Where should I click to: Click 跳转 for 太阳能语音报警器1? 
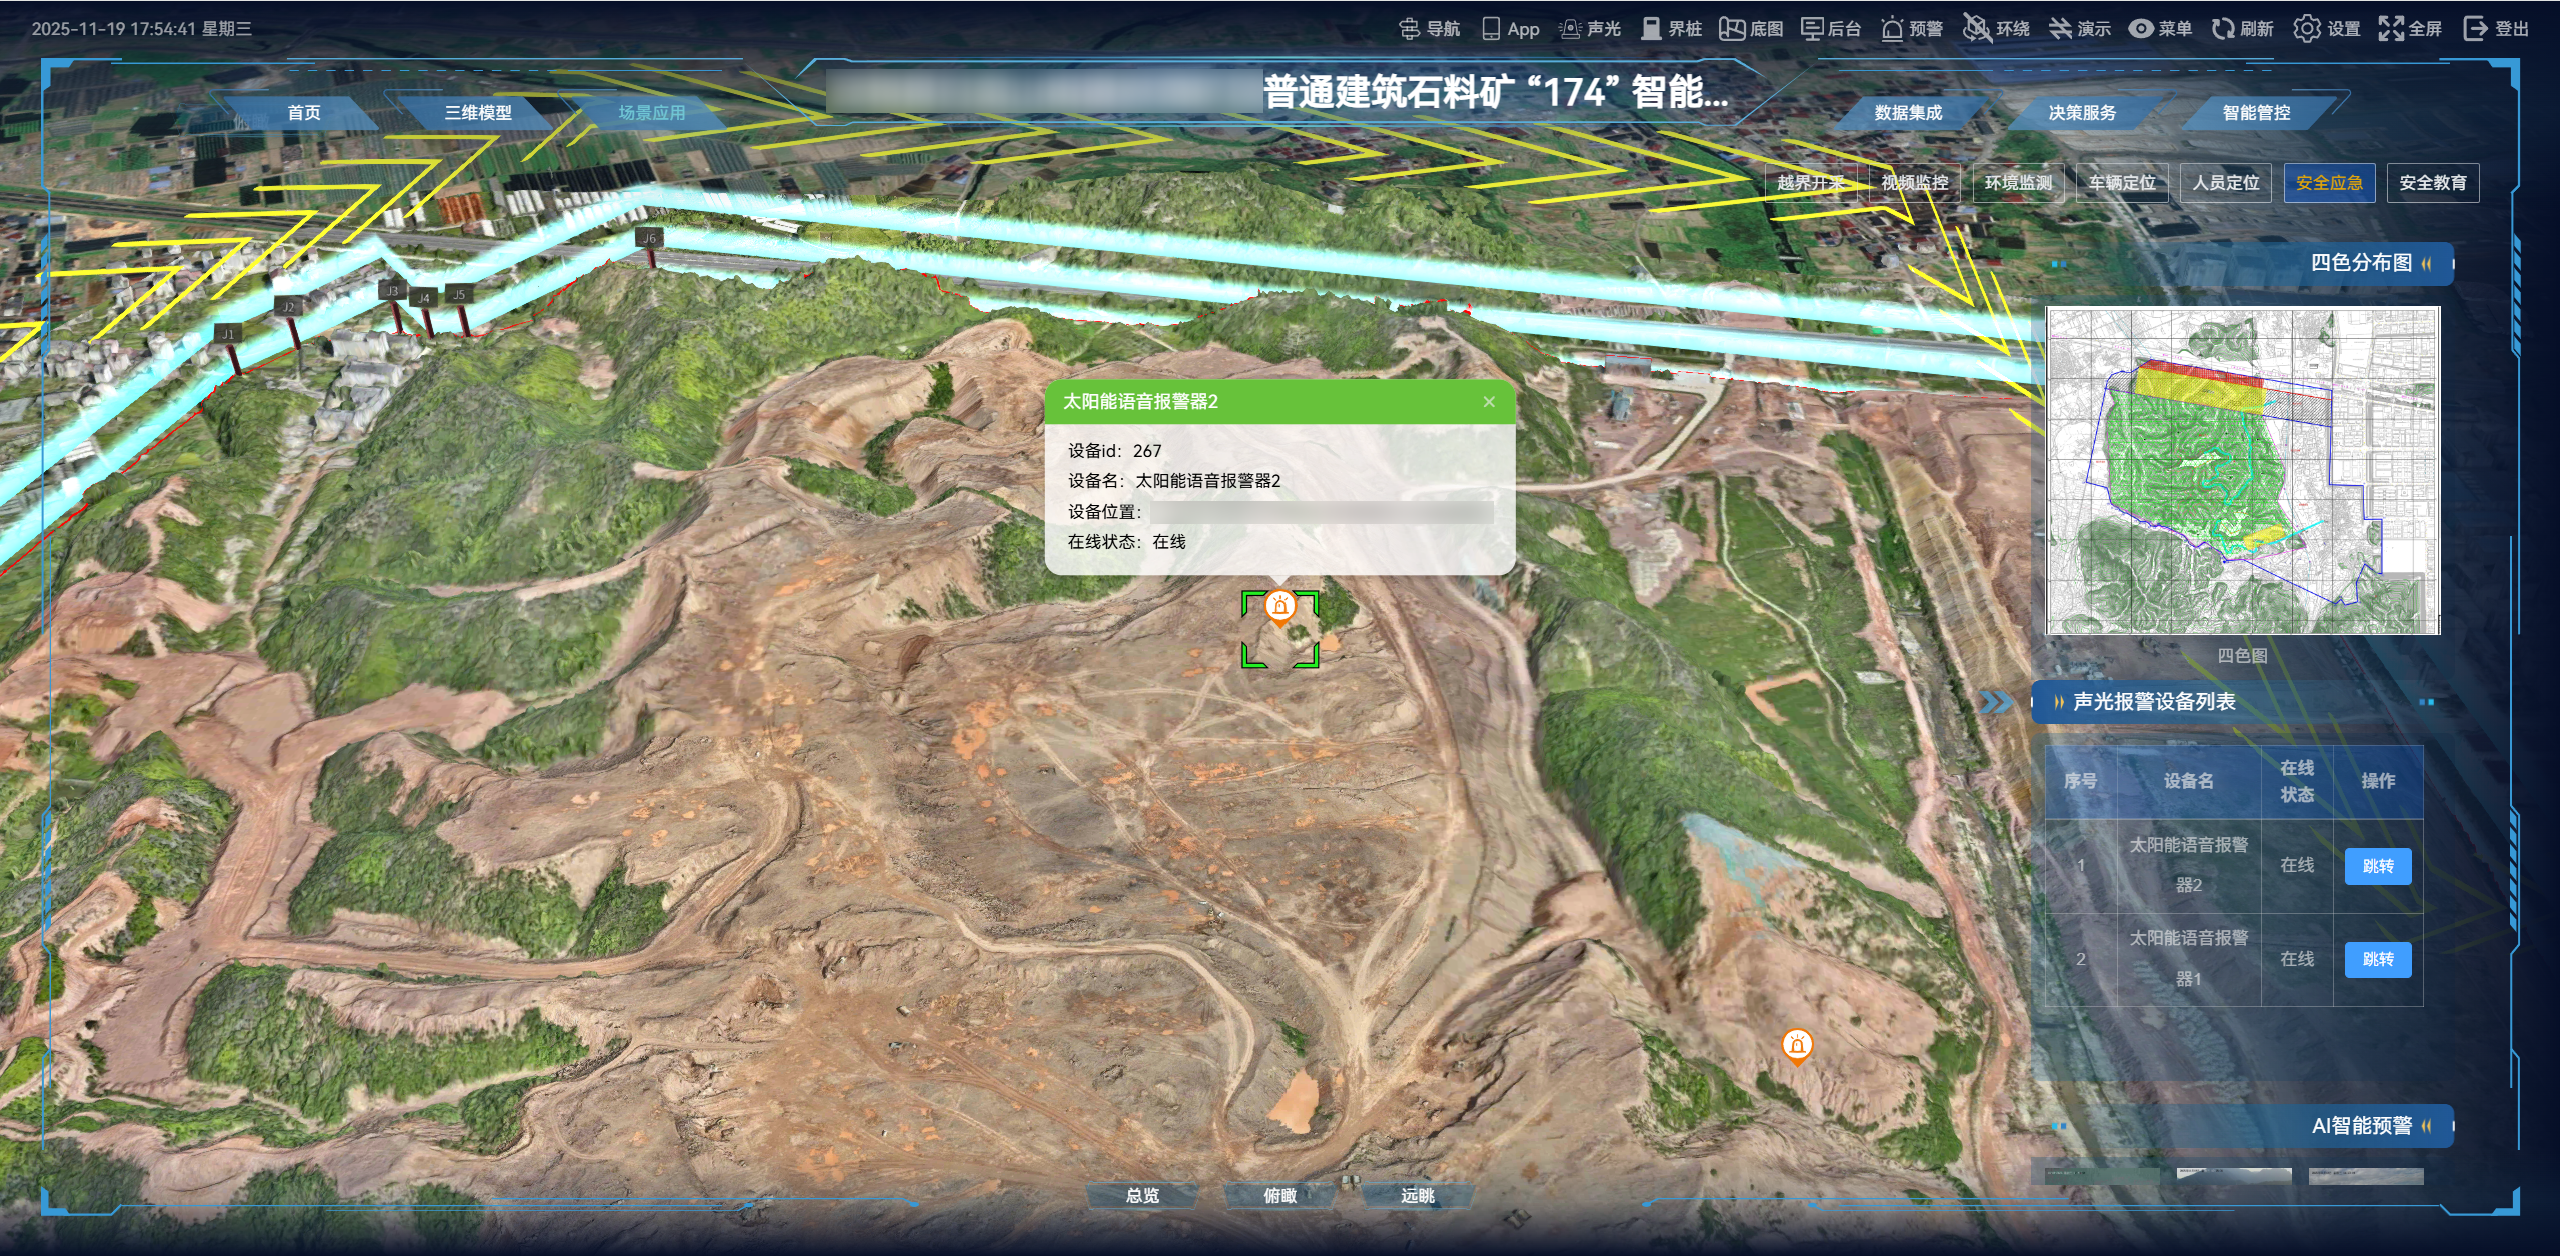click(2377, 960)
